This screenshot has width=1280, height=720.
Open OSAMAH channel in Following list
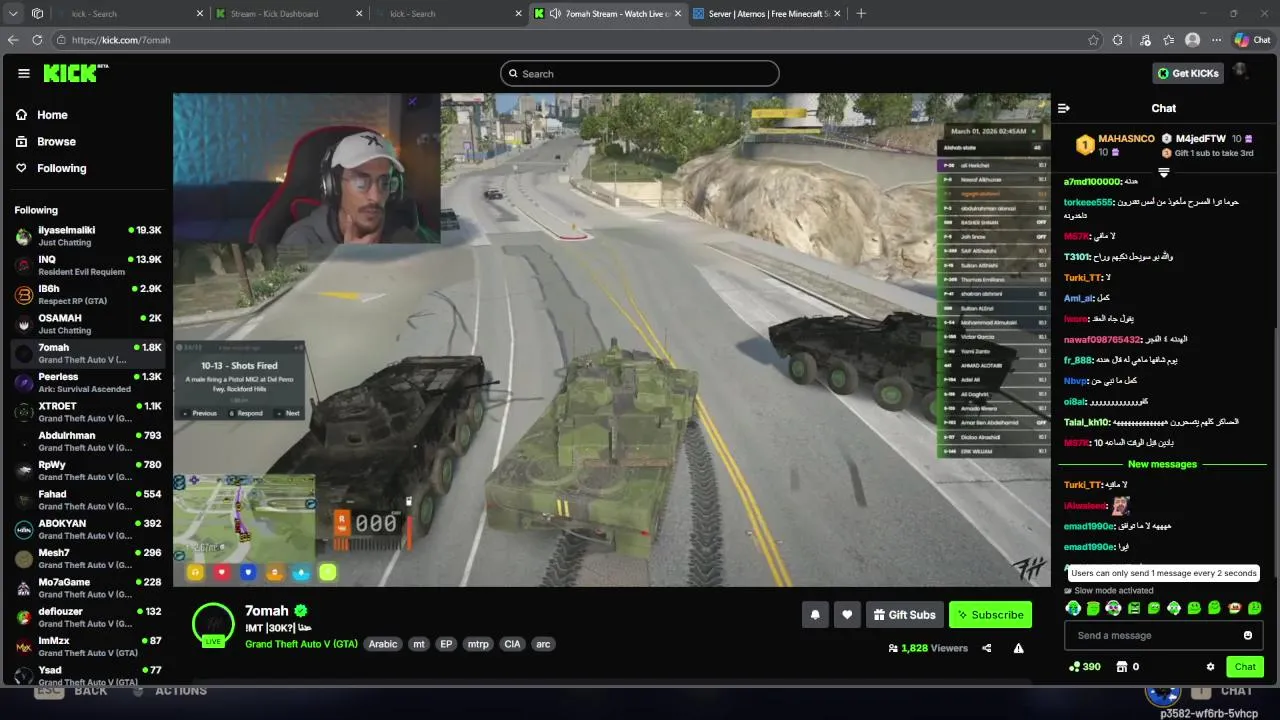pyautogui.click(x=87, y=324)
